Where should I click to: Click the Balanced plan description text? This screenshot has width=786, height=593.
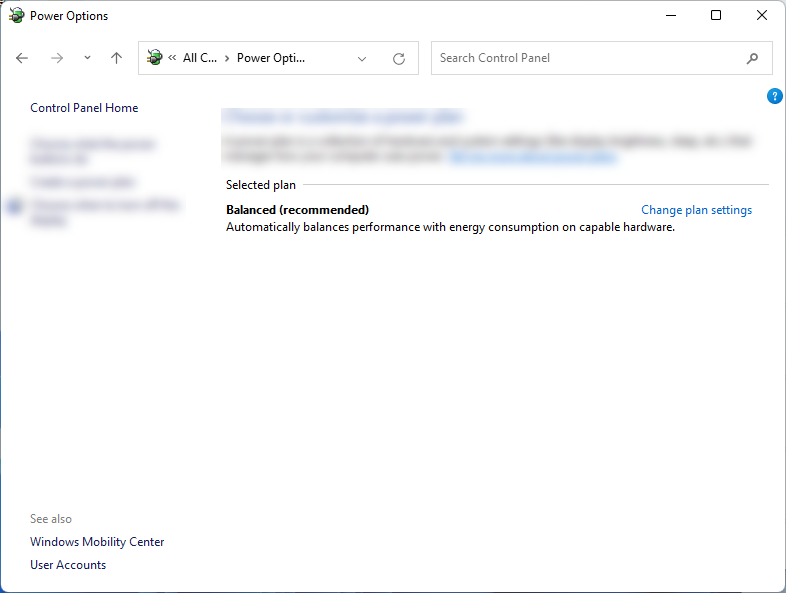[451, 227]
